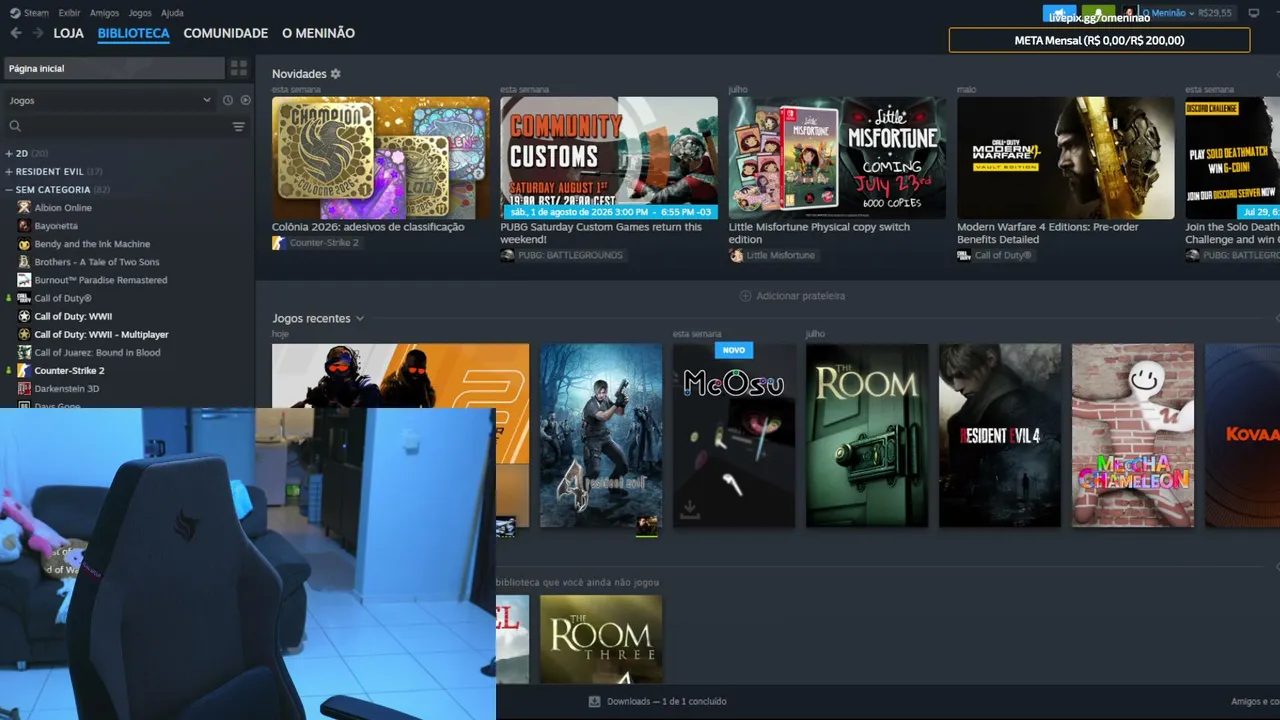Open Resident Evil 4 remake cover
Screen dimensions: 1280x720
pyautogui.click(x=1000, y=436)
